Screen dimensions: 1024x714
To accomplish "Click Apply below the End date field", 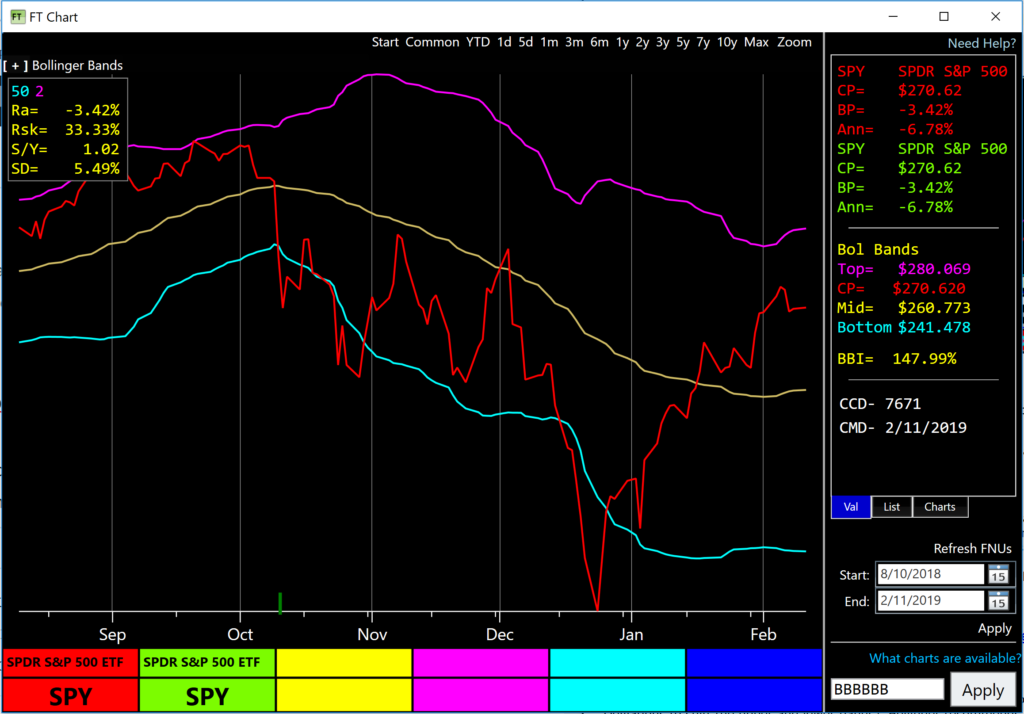I will coord(994,628).
